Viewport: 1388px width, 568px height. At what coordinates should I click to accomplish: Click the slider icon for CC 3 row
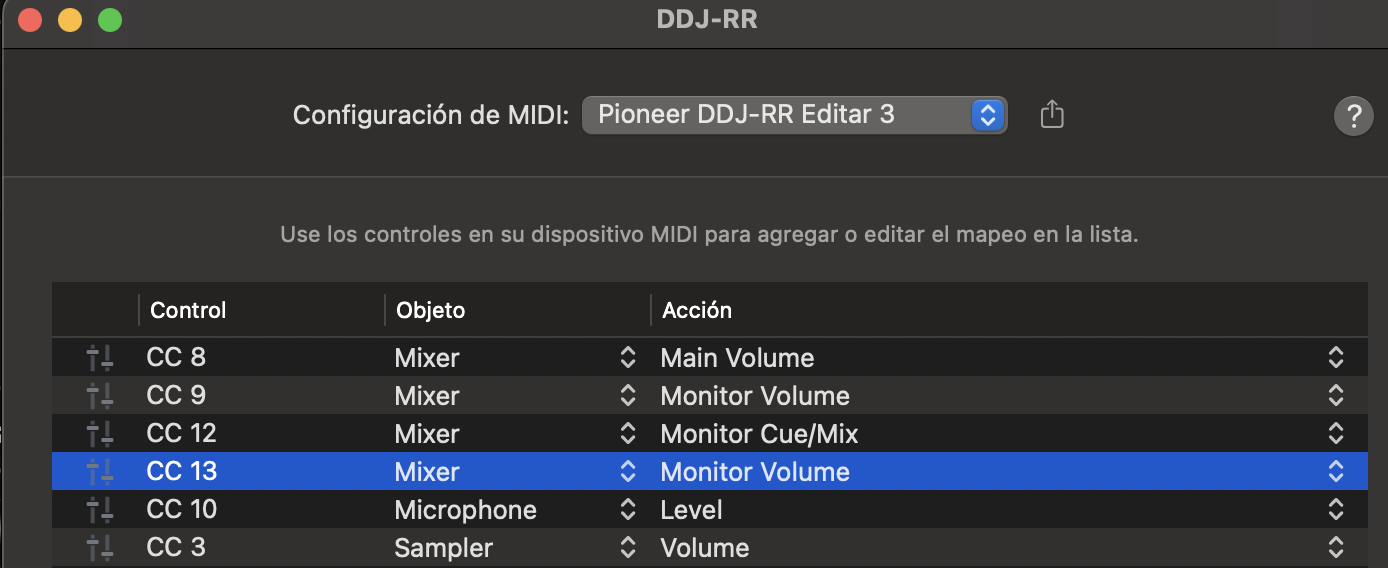click(100, 548)
